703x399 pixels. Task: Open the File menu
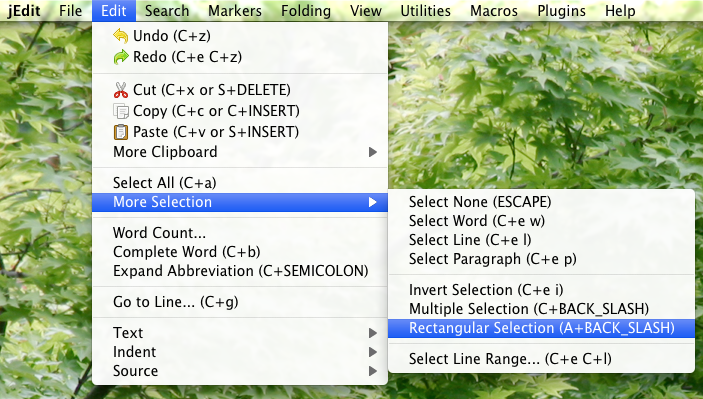70,10
